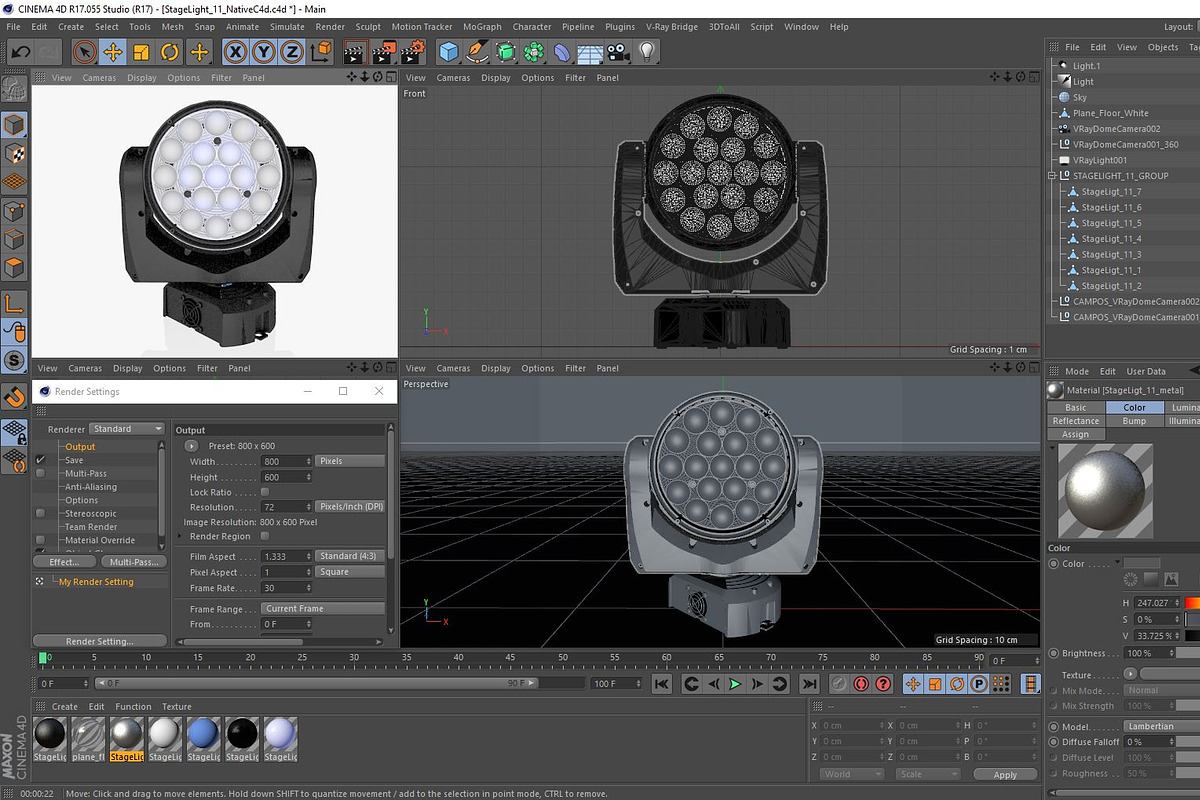Open the floor environment icon
The height and width of the screenshot is (800, 1200).
tap(591, 52)
